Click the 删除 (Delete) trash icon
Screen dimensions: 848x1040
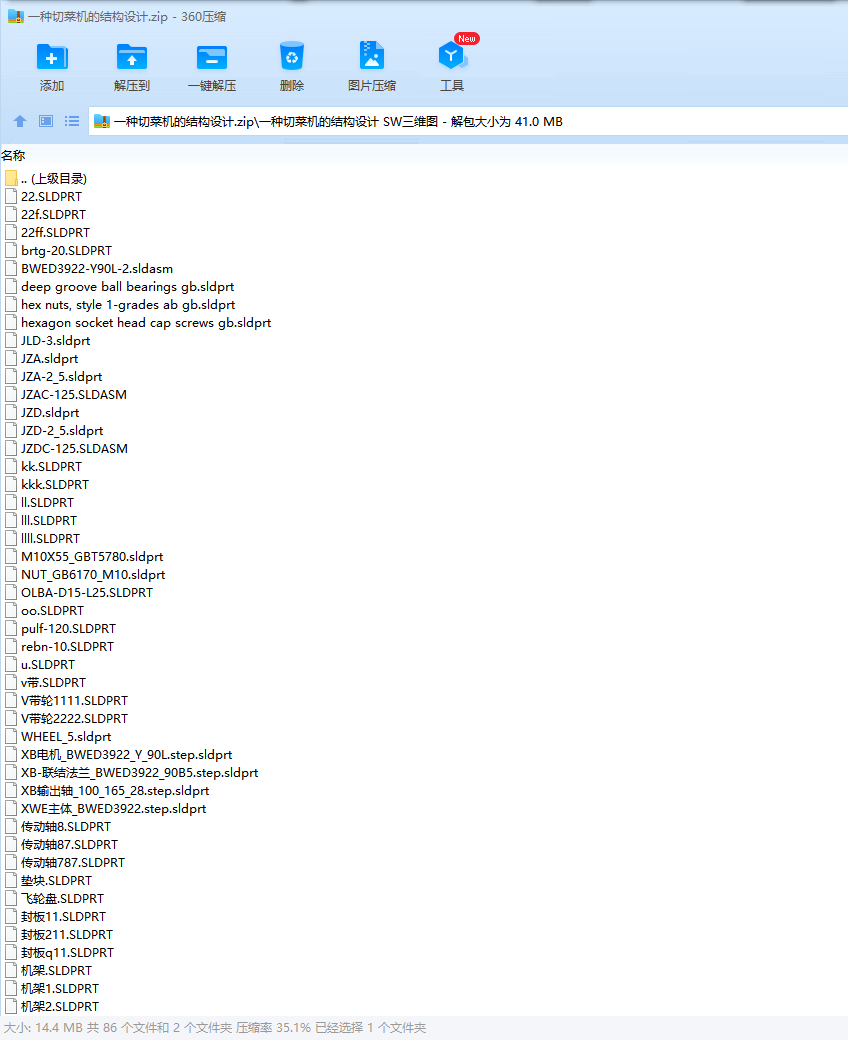pyautogui.click(x=292, y=57)
